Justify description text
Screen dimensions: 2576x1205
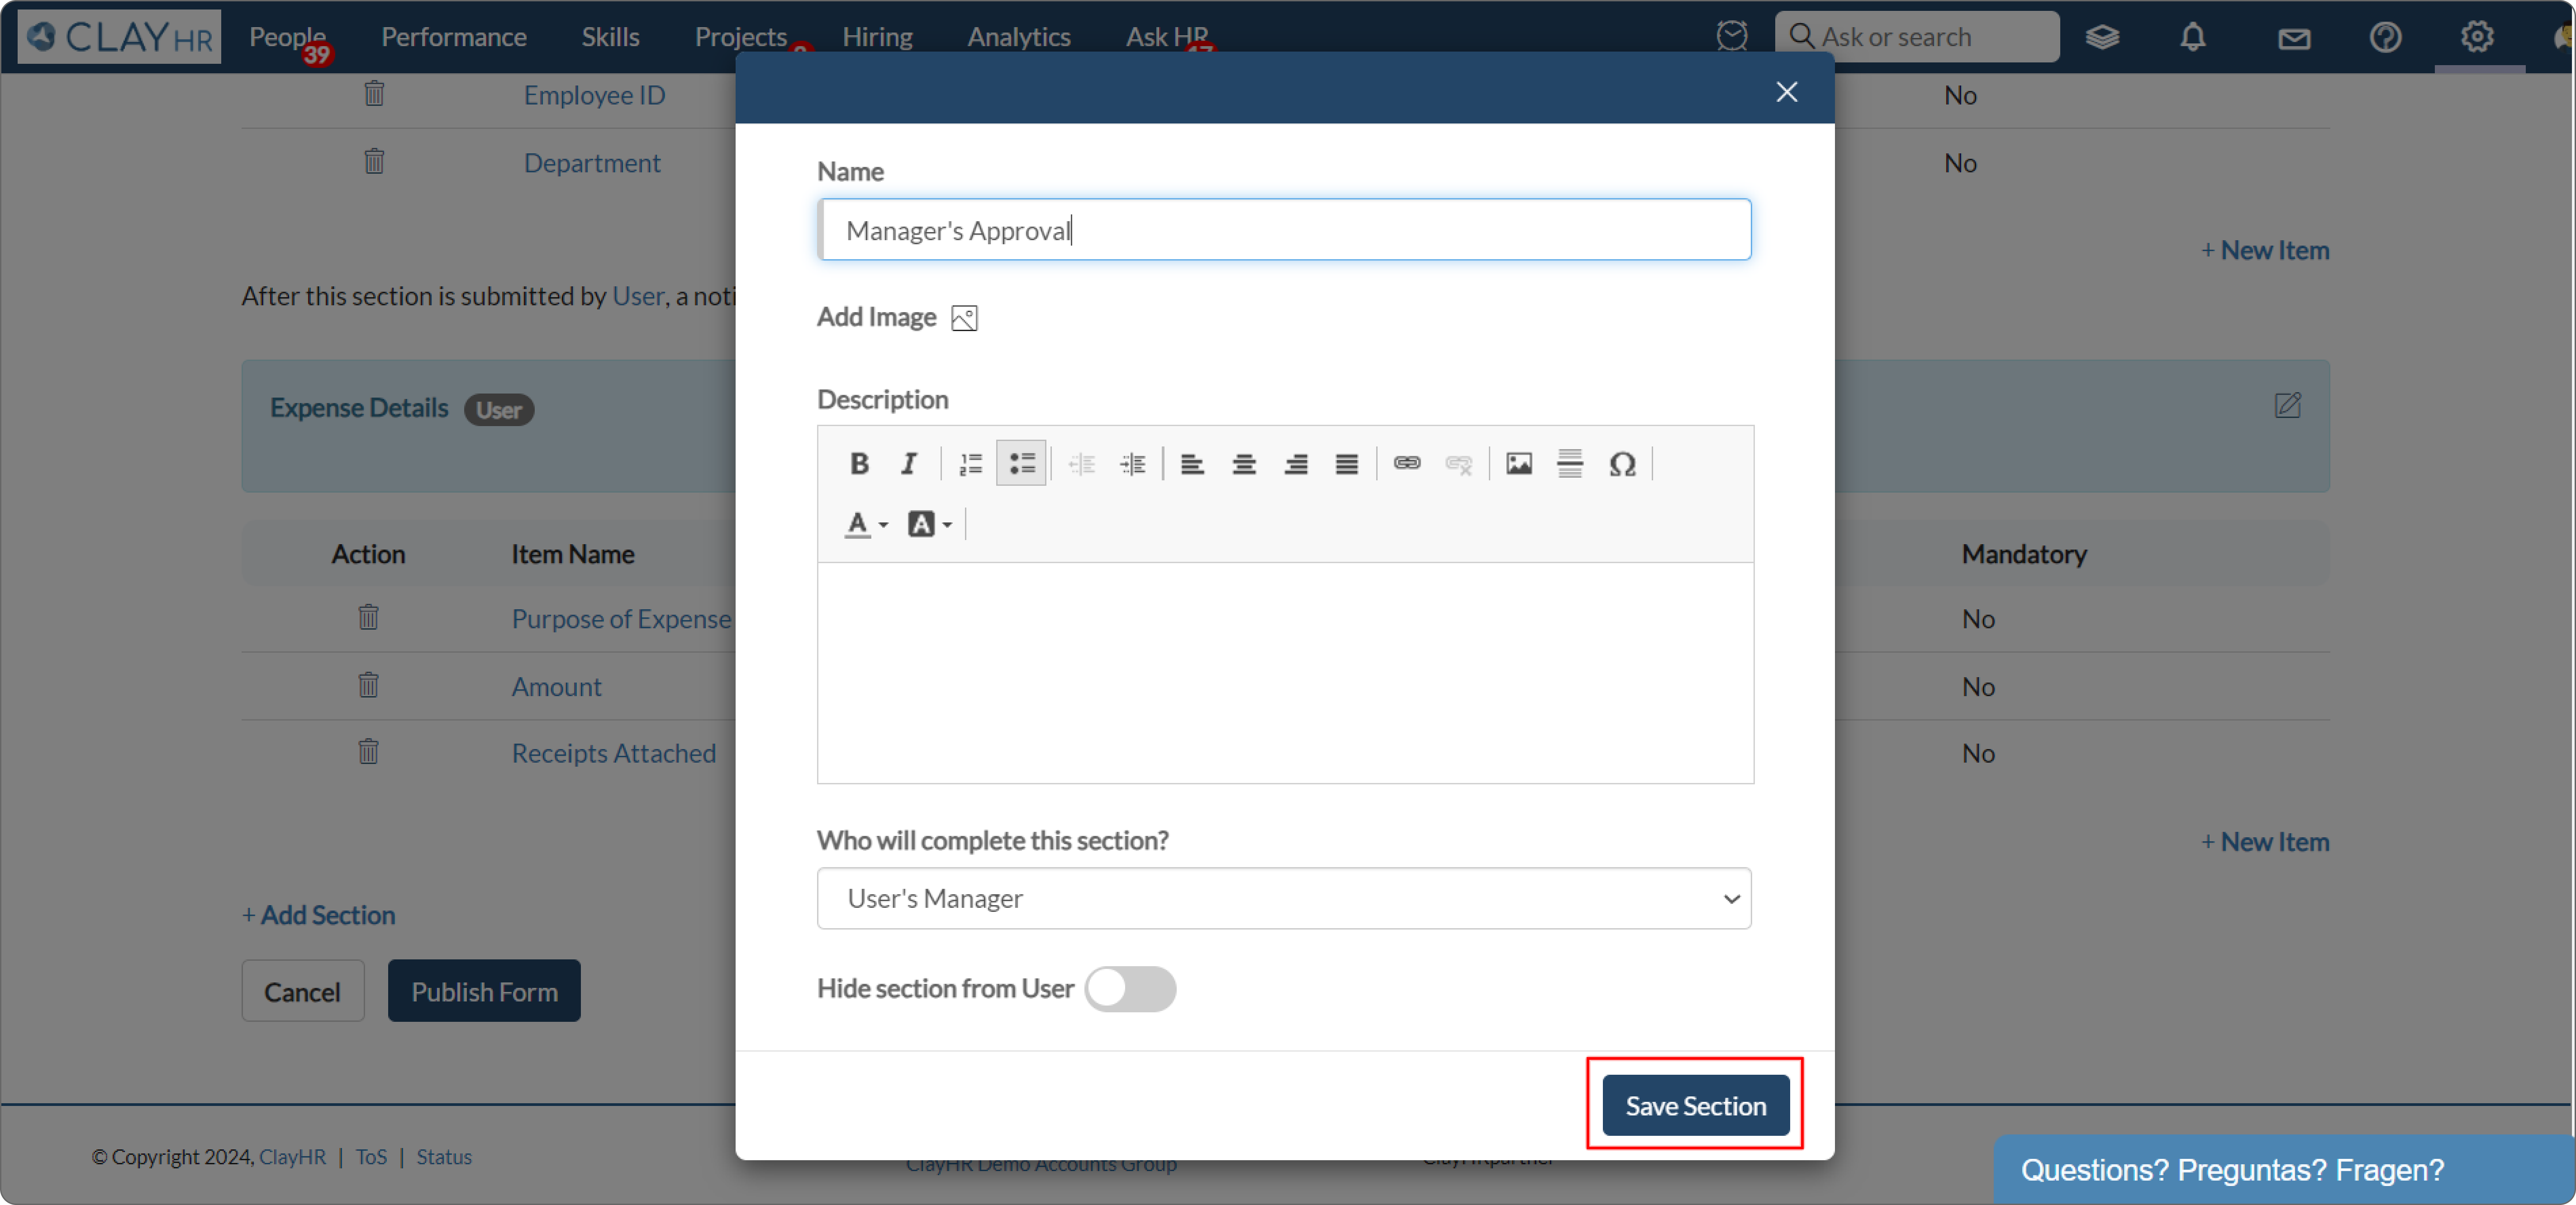[x=1346, y=464]
